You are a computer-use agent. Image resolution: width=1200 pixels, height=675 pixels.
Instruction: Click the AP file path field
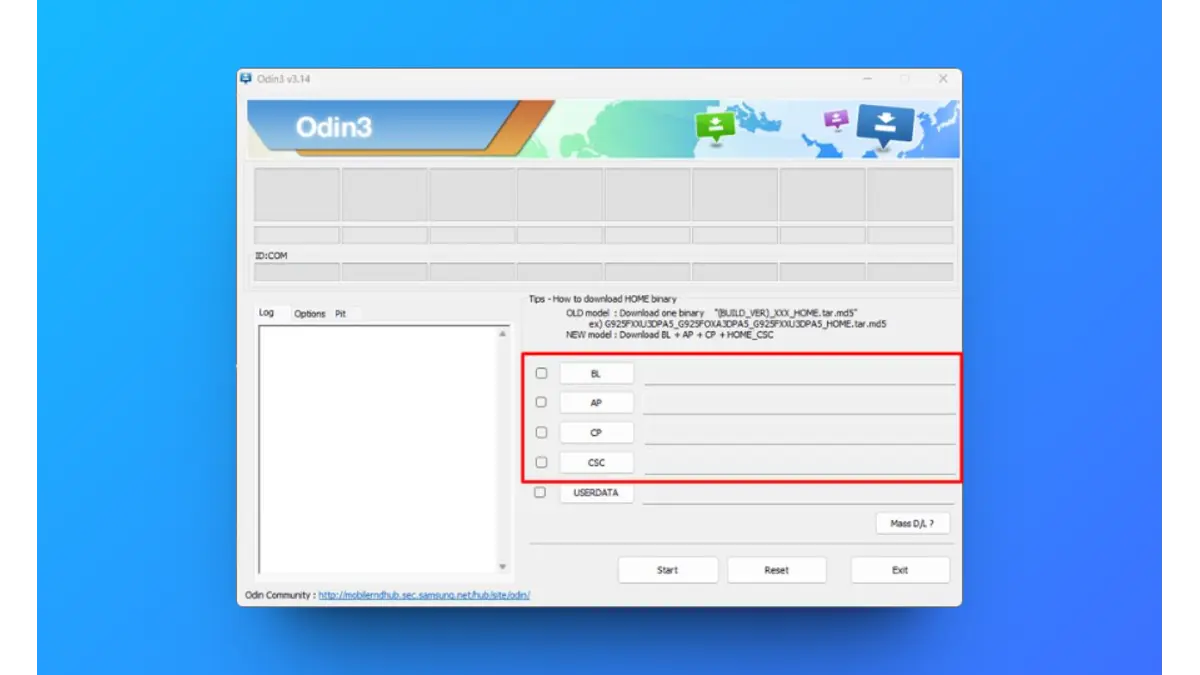[x=799, y=403]
